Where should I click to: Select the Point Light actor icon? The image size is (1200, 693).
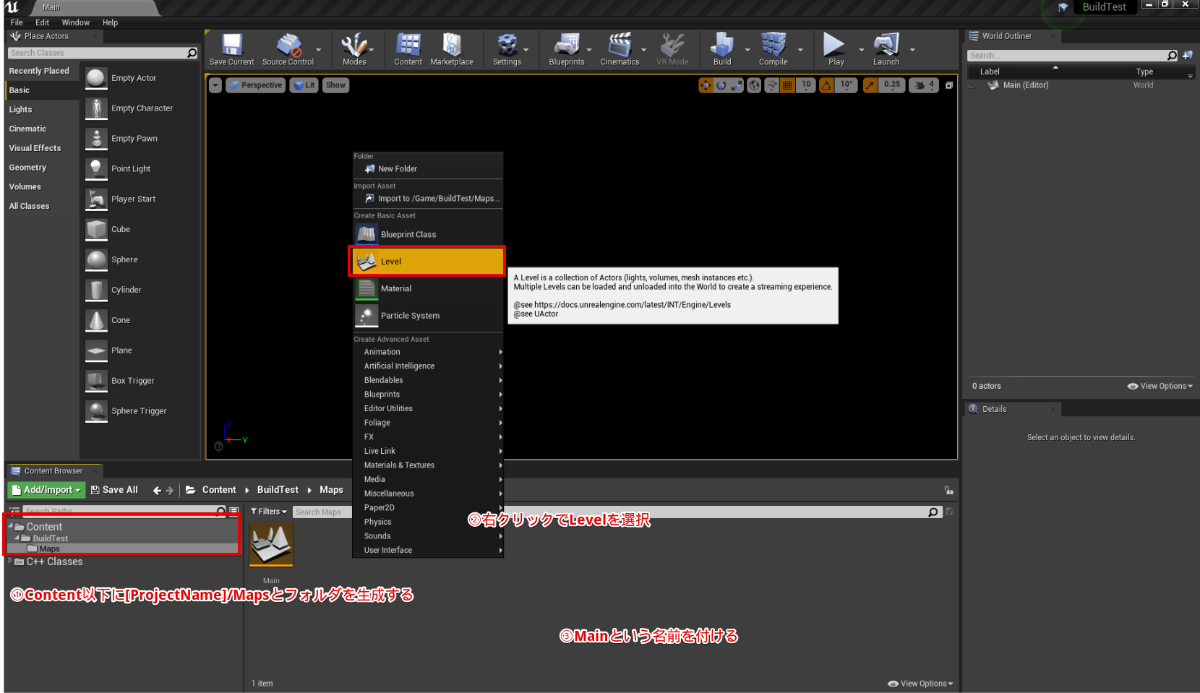(96, 169)
